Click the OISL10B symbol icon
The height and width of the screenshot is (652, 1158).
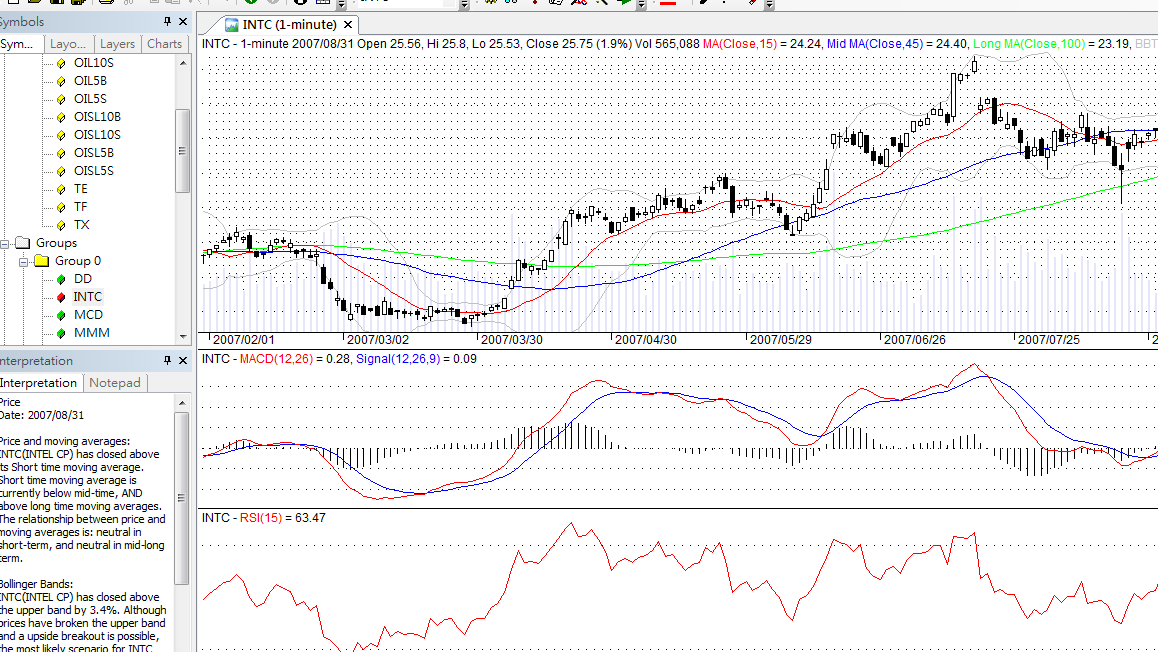(61, 117)
